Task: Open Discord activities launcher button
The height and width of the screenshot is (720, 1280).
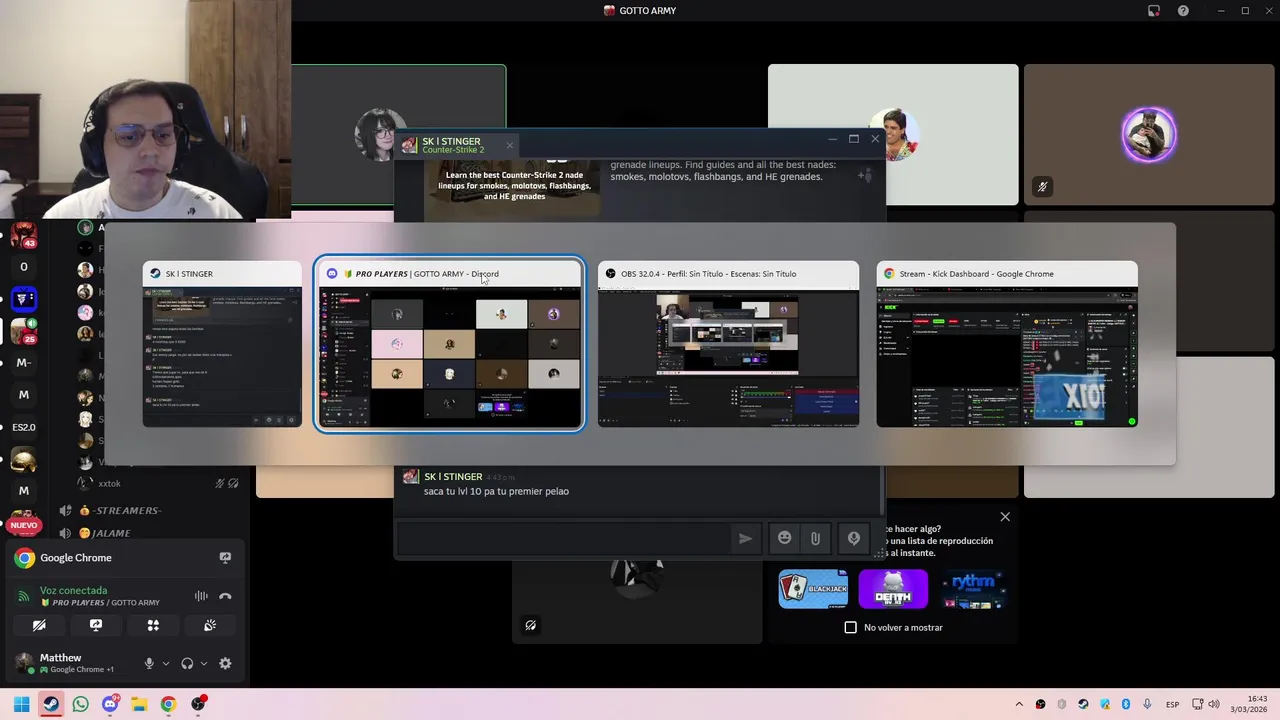Action: 153,625
